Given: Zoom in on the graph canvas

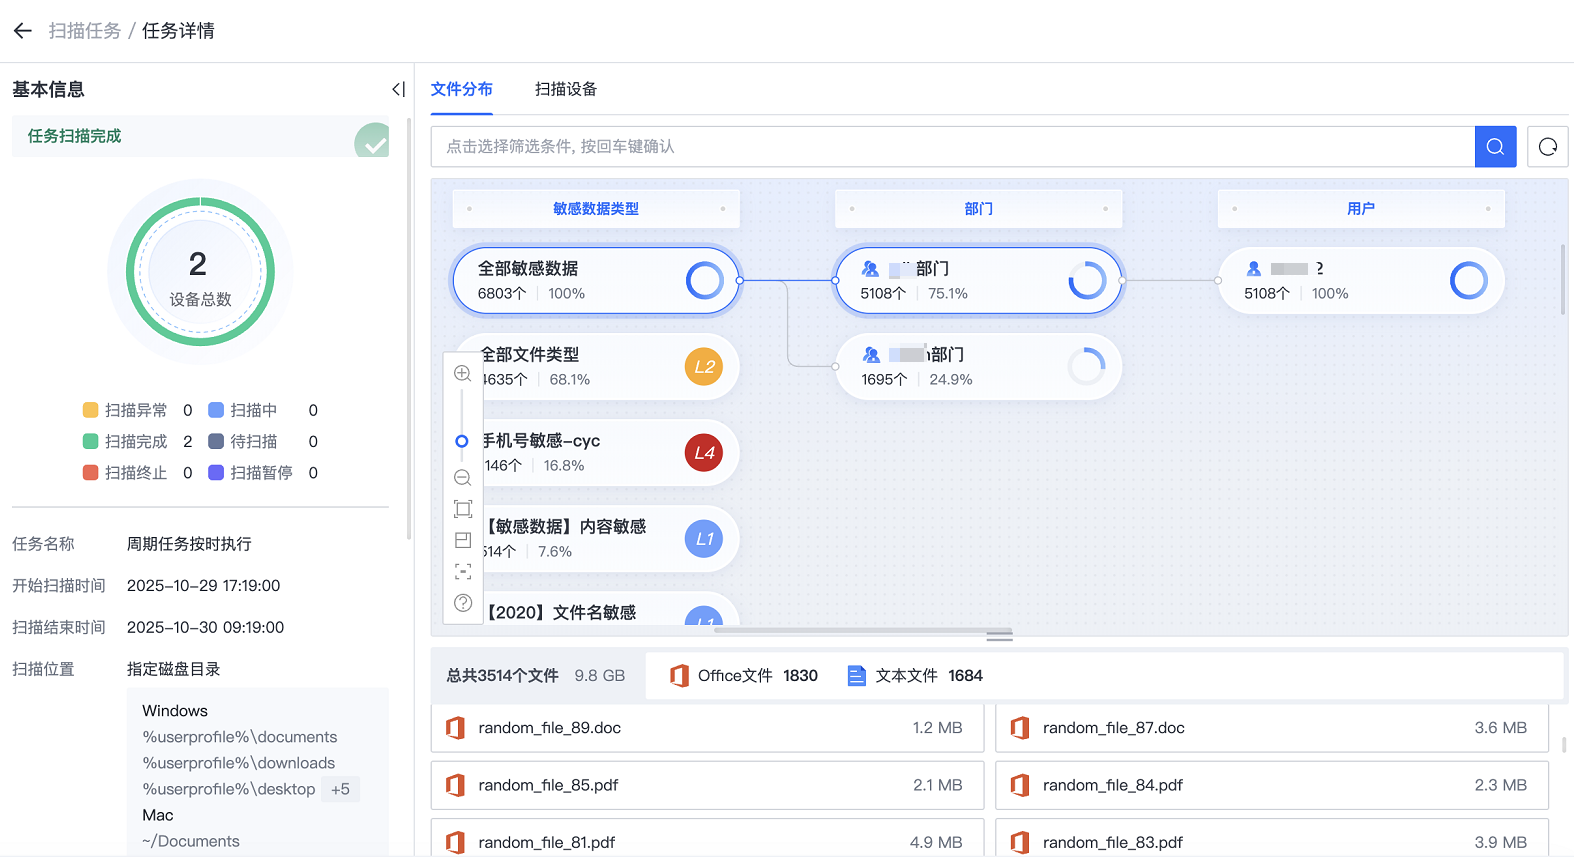Looking at the screenshot, I should point(463,374).
